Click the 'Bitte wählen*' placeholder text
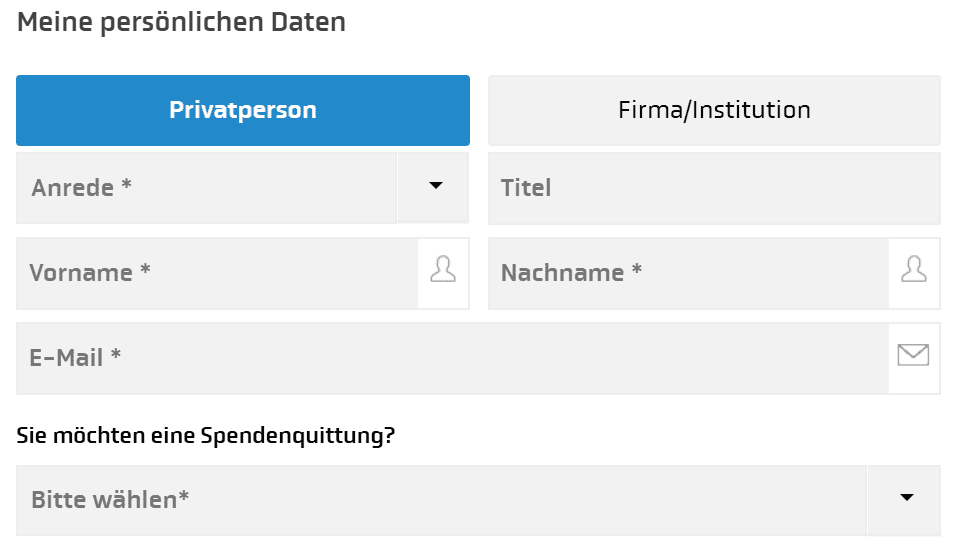The width and height of the screenshot is (963, 552). click(x=111, y=499)
